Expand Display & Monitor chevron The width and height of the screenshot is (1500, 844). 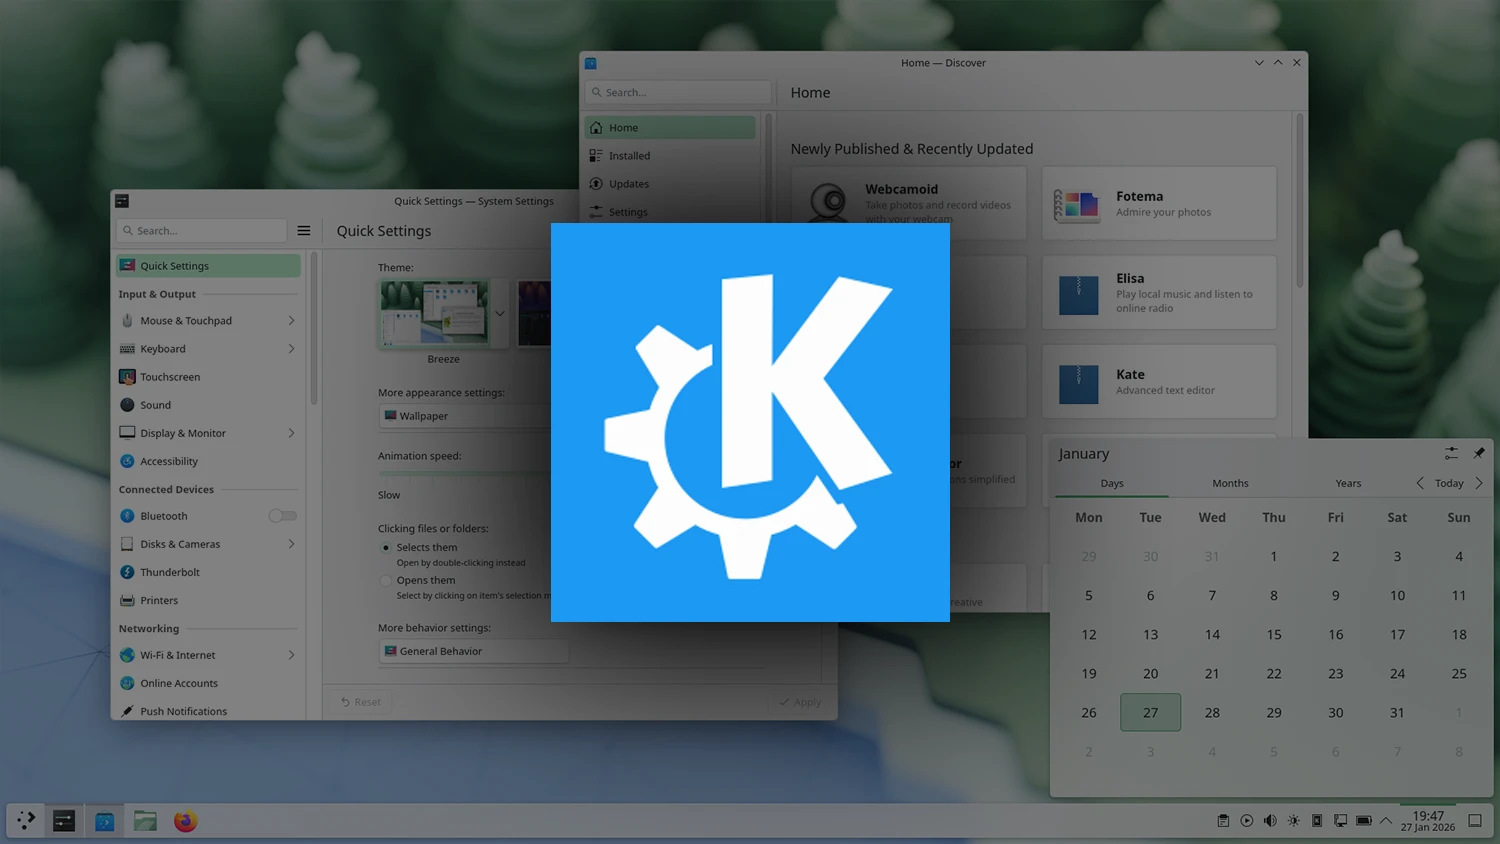pos(291,433)
